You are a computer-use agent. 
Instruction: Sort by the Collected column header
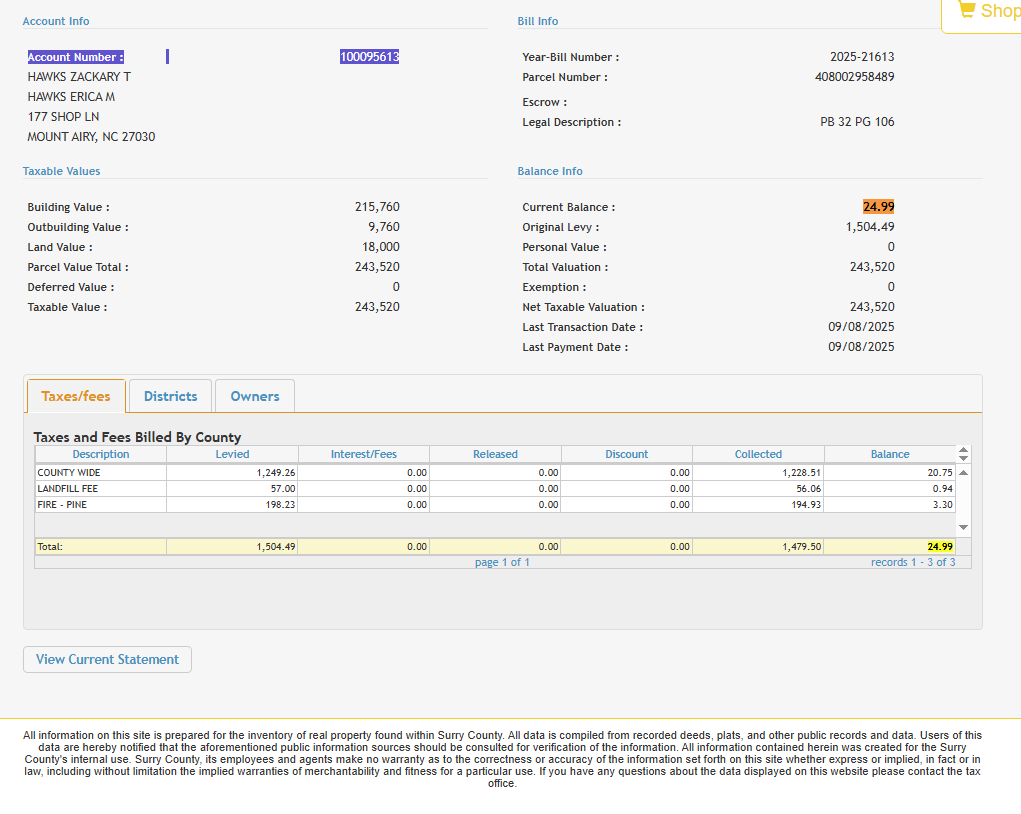tap(758, 454)
